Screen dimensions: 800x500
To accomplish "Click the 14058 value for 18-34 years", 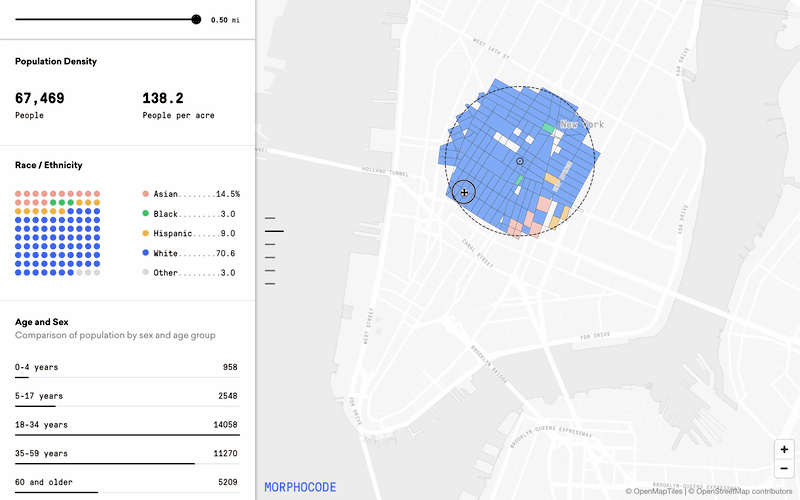I will coord(226,424).
